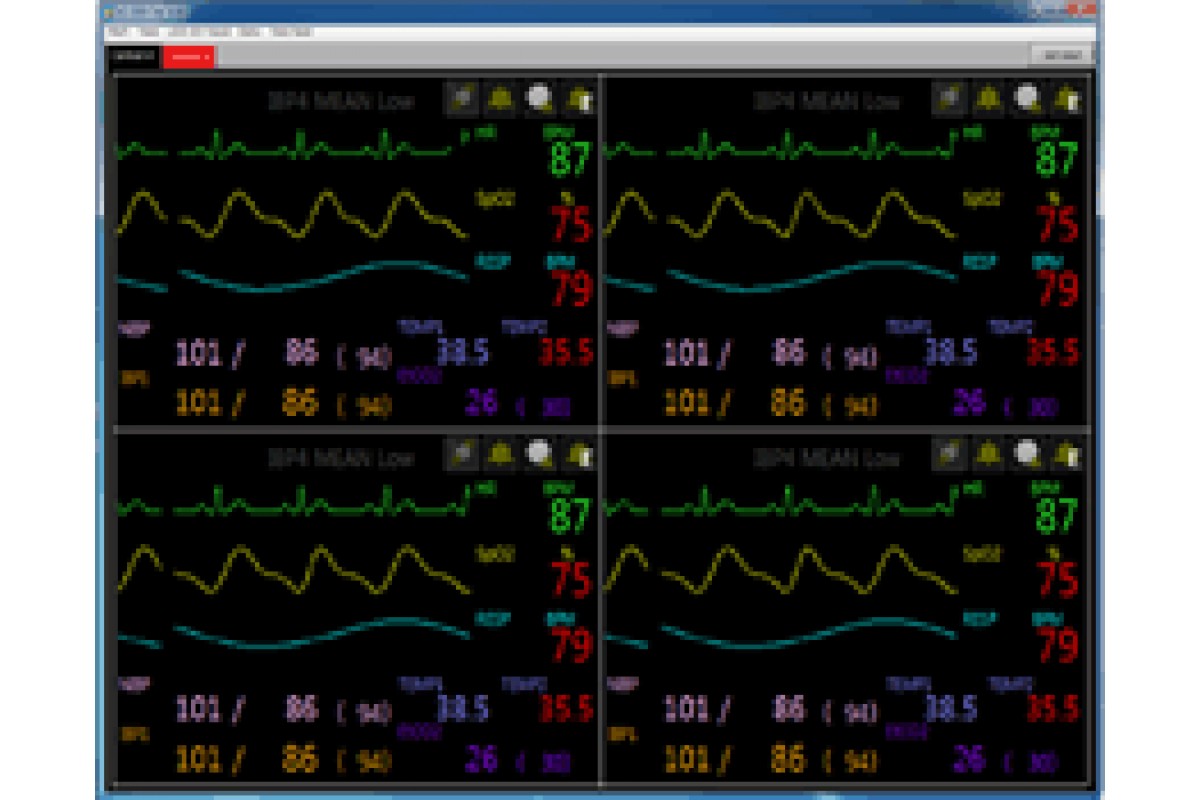Click the yellow SpO2 pleth waveform in top-right panel
Viewport: 1200px width, 800px height.
click(x=780, y=215)
